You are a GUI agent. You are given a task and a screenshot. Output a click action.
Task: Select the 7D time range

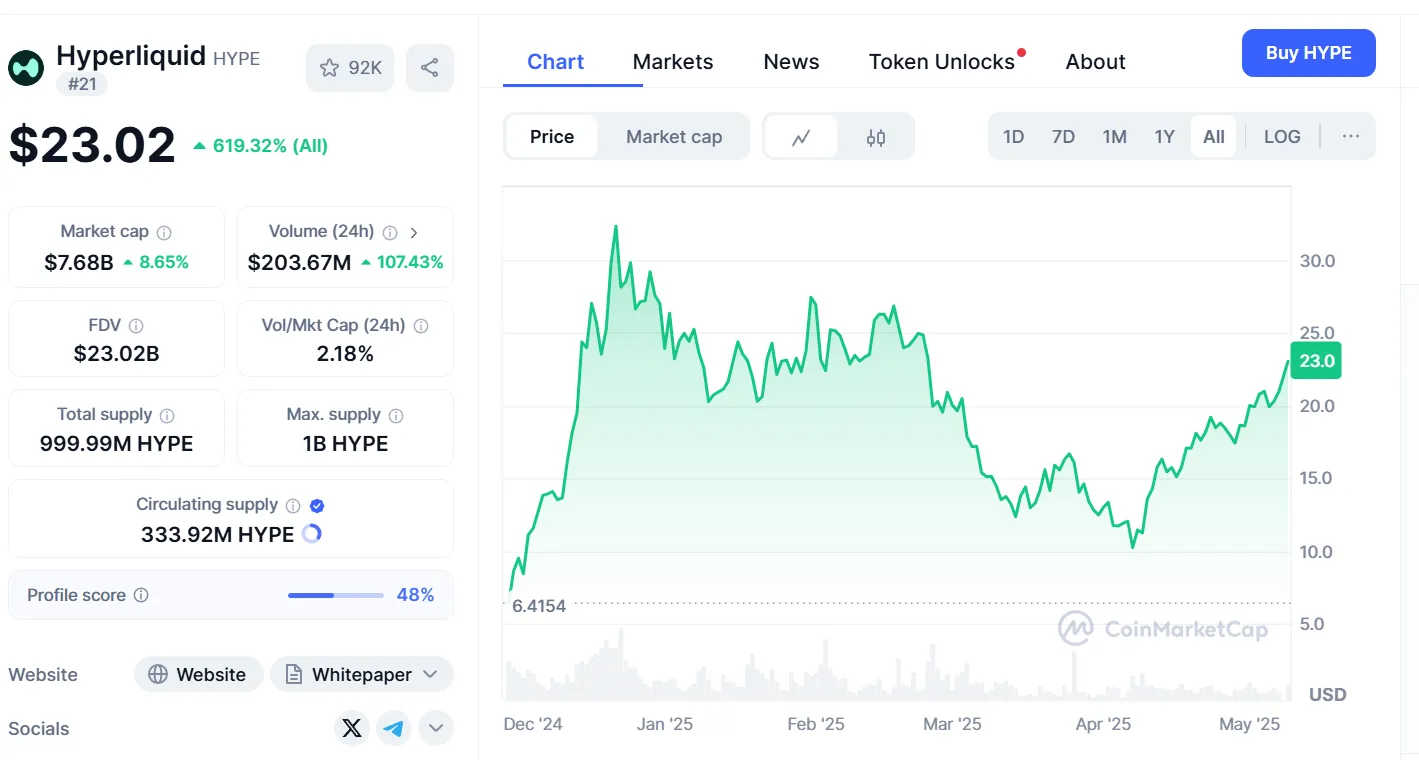pyautogui.click(x=1063, y=137)
